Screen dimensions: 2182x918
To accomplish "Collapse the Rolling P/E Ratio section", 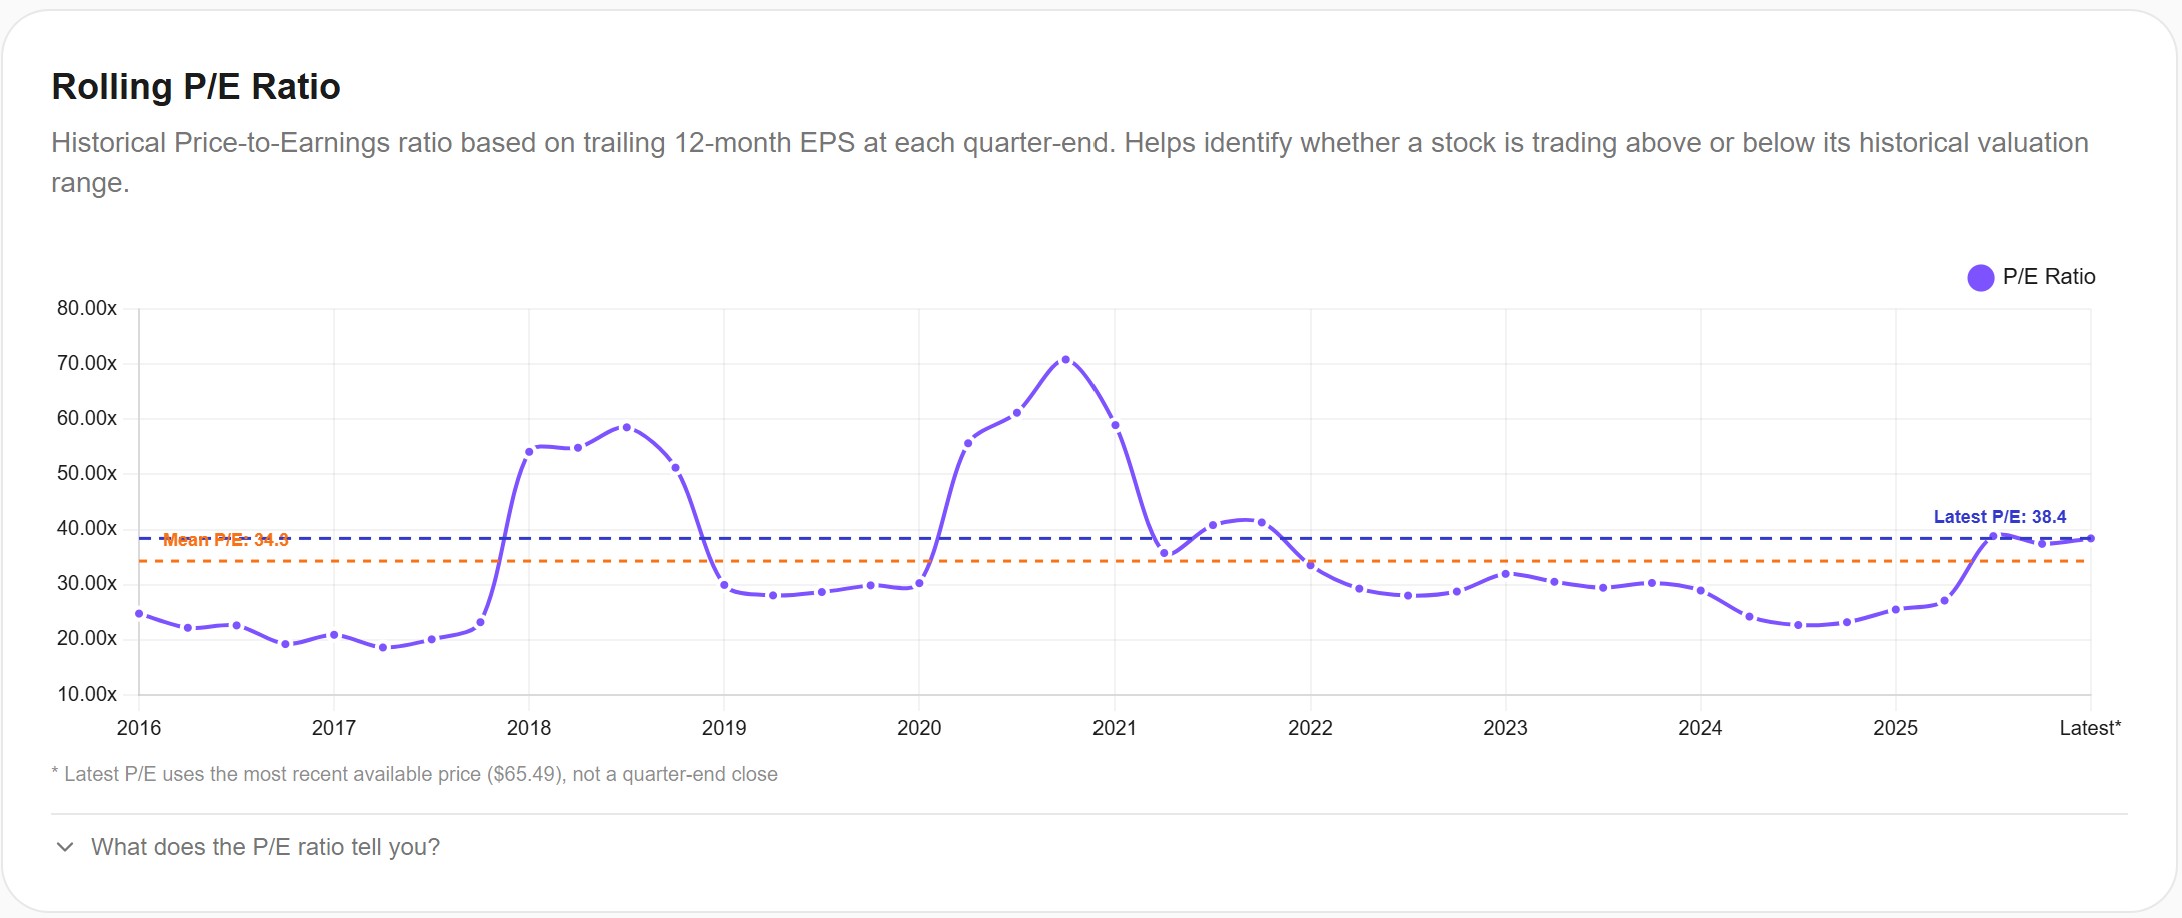I will [196, 87].
